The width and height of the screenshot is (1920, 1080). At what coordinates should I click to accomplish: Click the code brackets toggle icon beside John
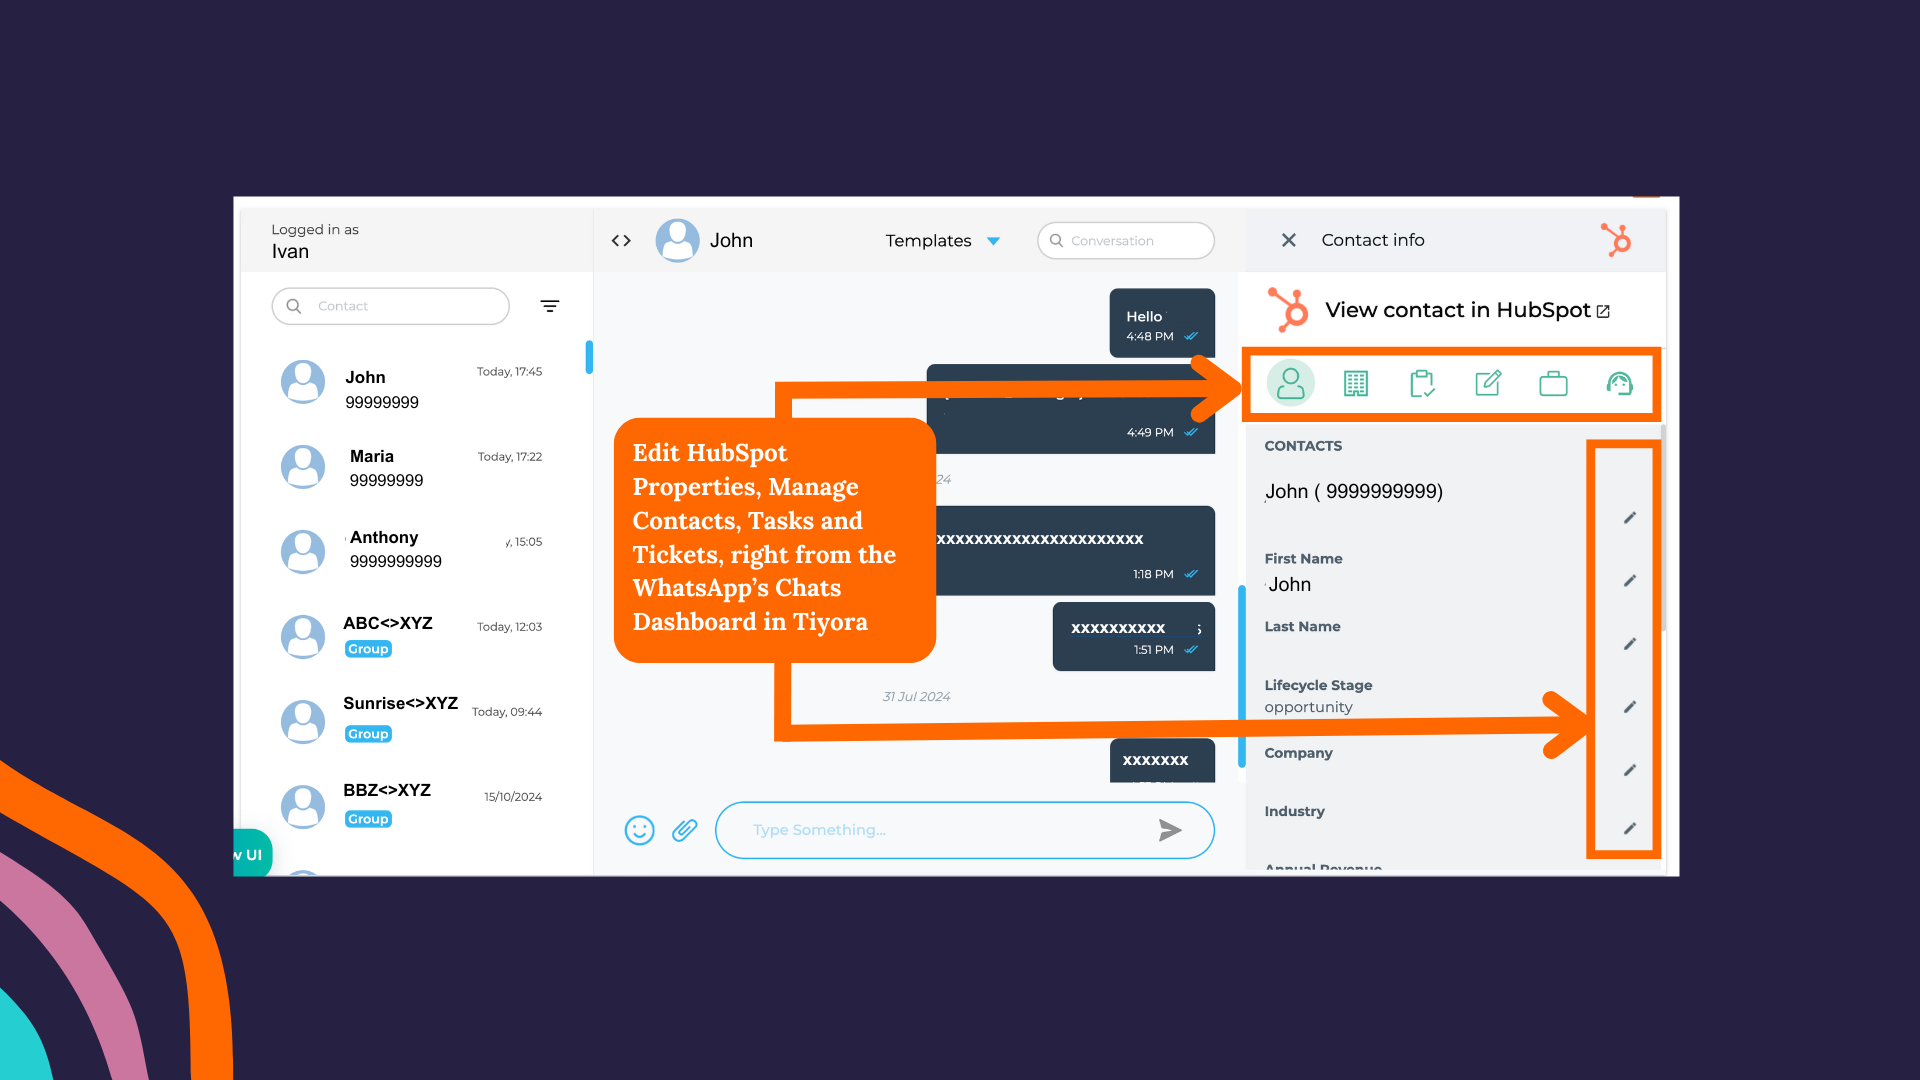pyautogui.click(x=621, y=241)
